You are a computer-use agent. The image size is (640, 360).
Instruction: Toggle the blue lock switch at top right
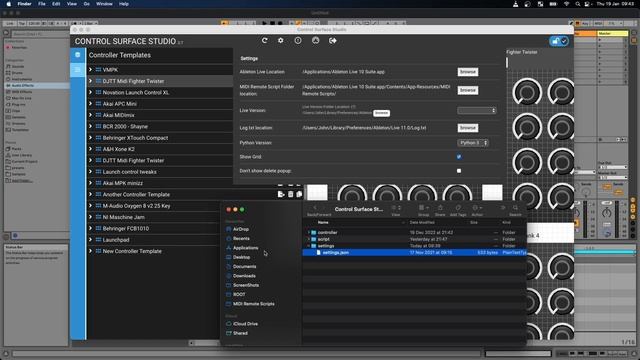(x=559, y=41)
